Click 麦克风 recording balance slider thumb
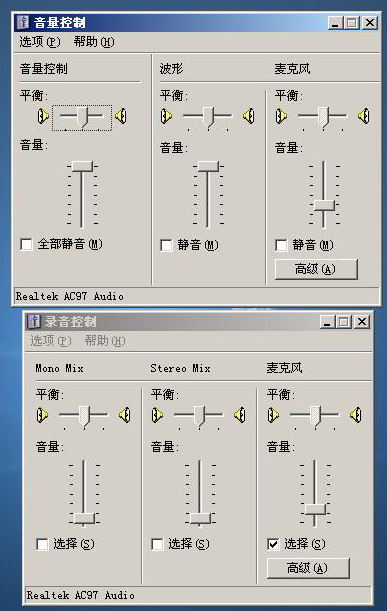 pos(315,416)
